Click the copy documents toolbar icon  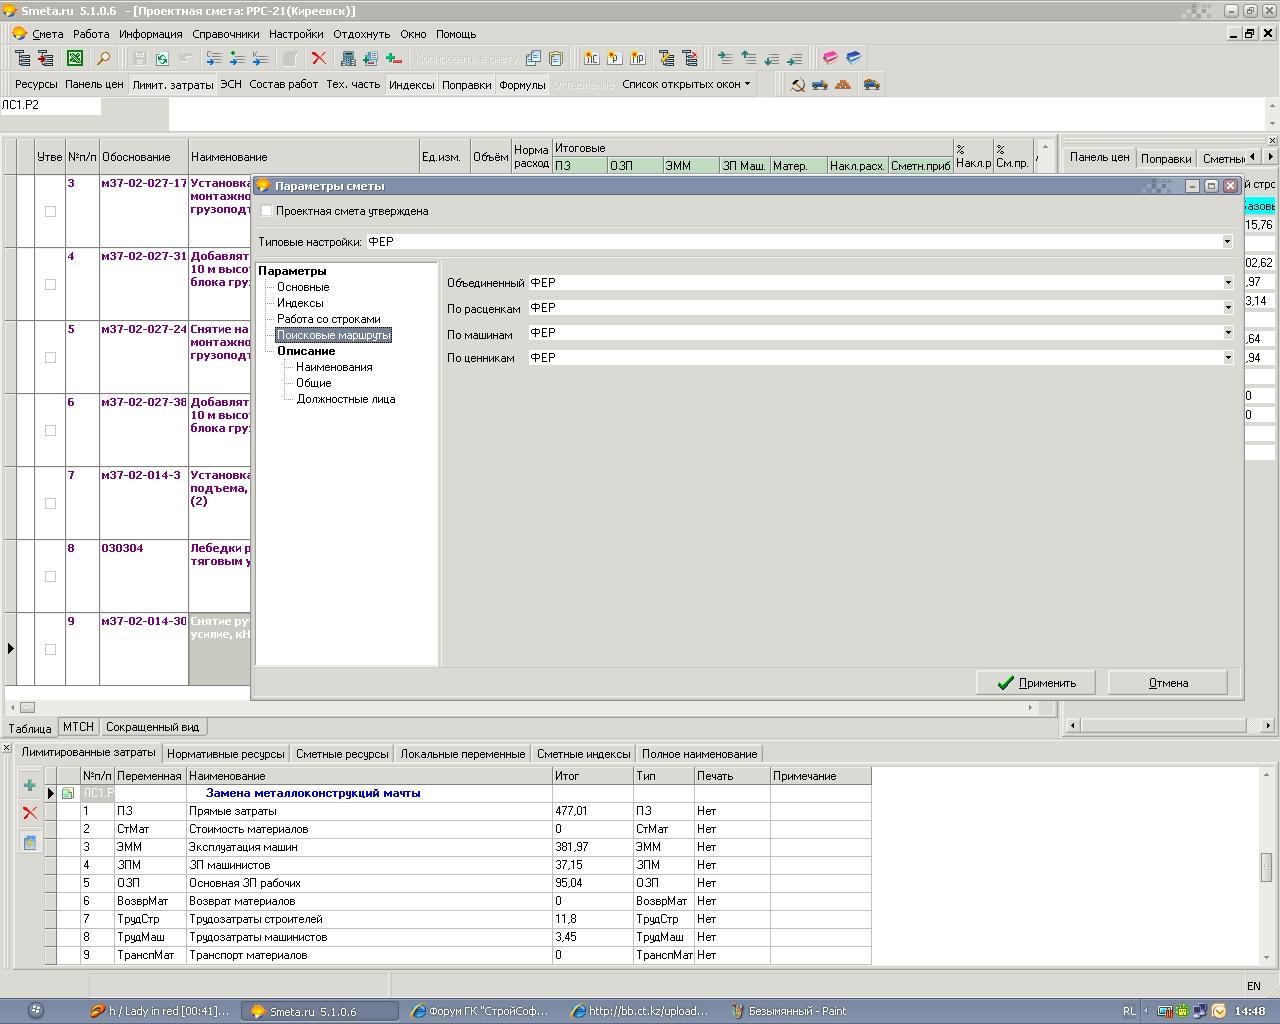tap(533, 58)
